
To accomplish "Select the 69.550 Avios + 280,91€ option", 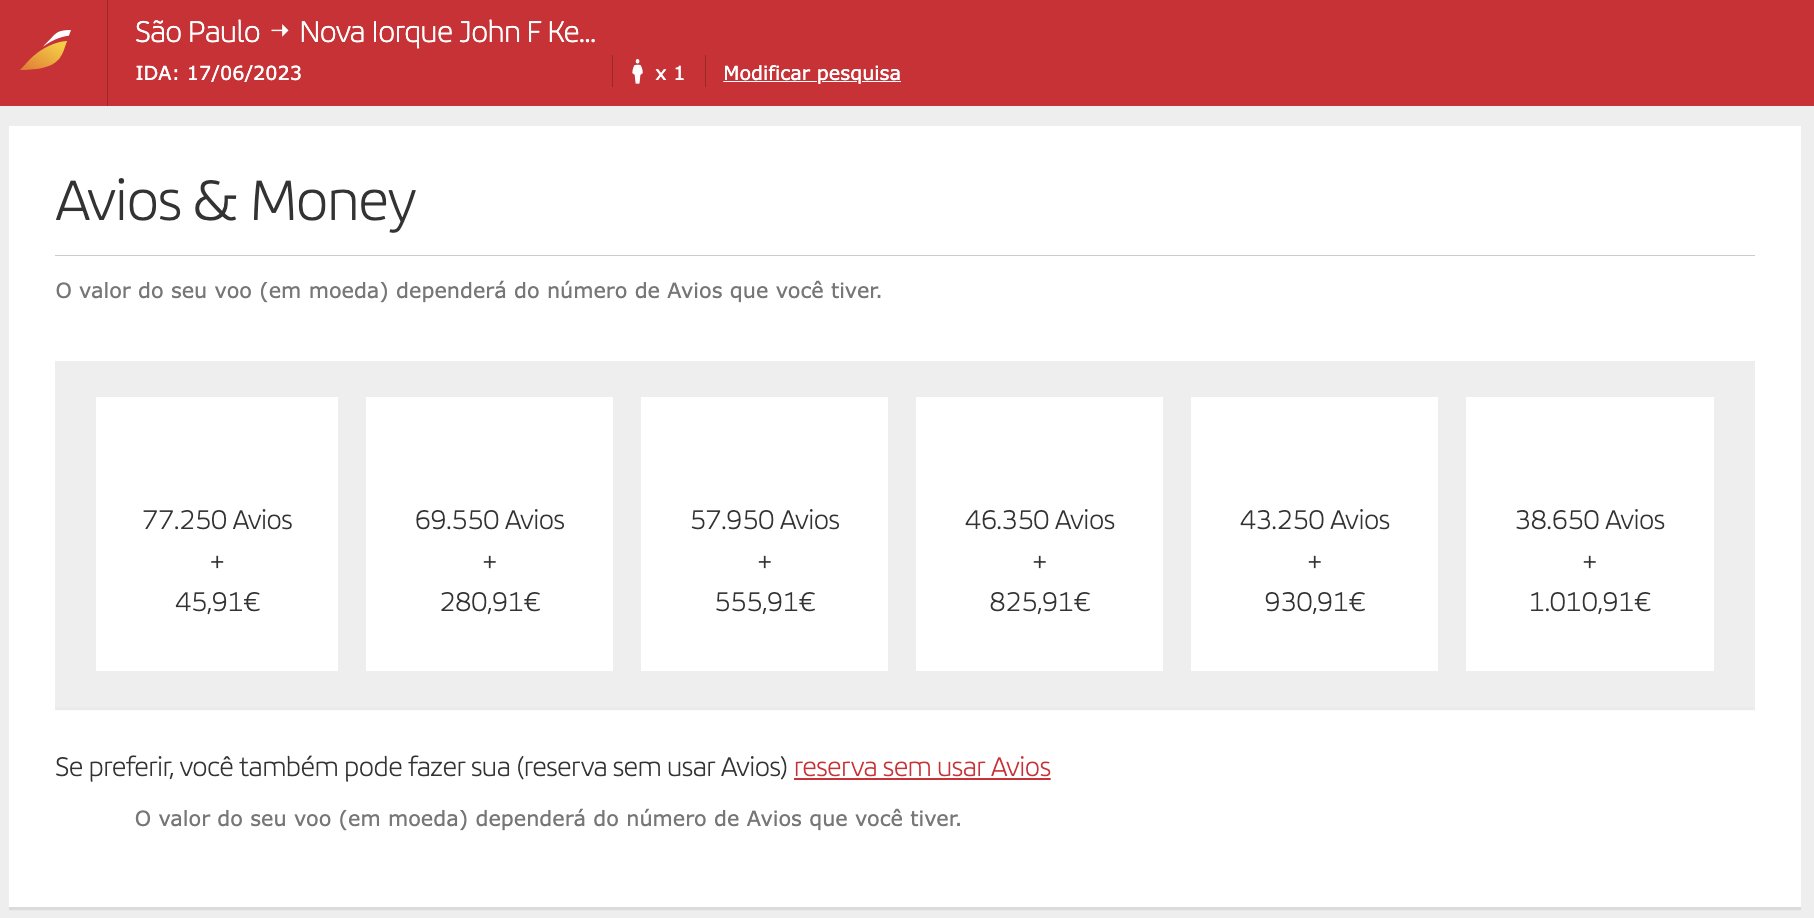I will click(489, 534).
